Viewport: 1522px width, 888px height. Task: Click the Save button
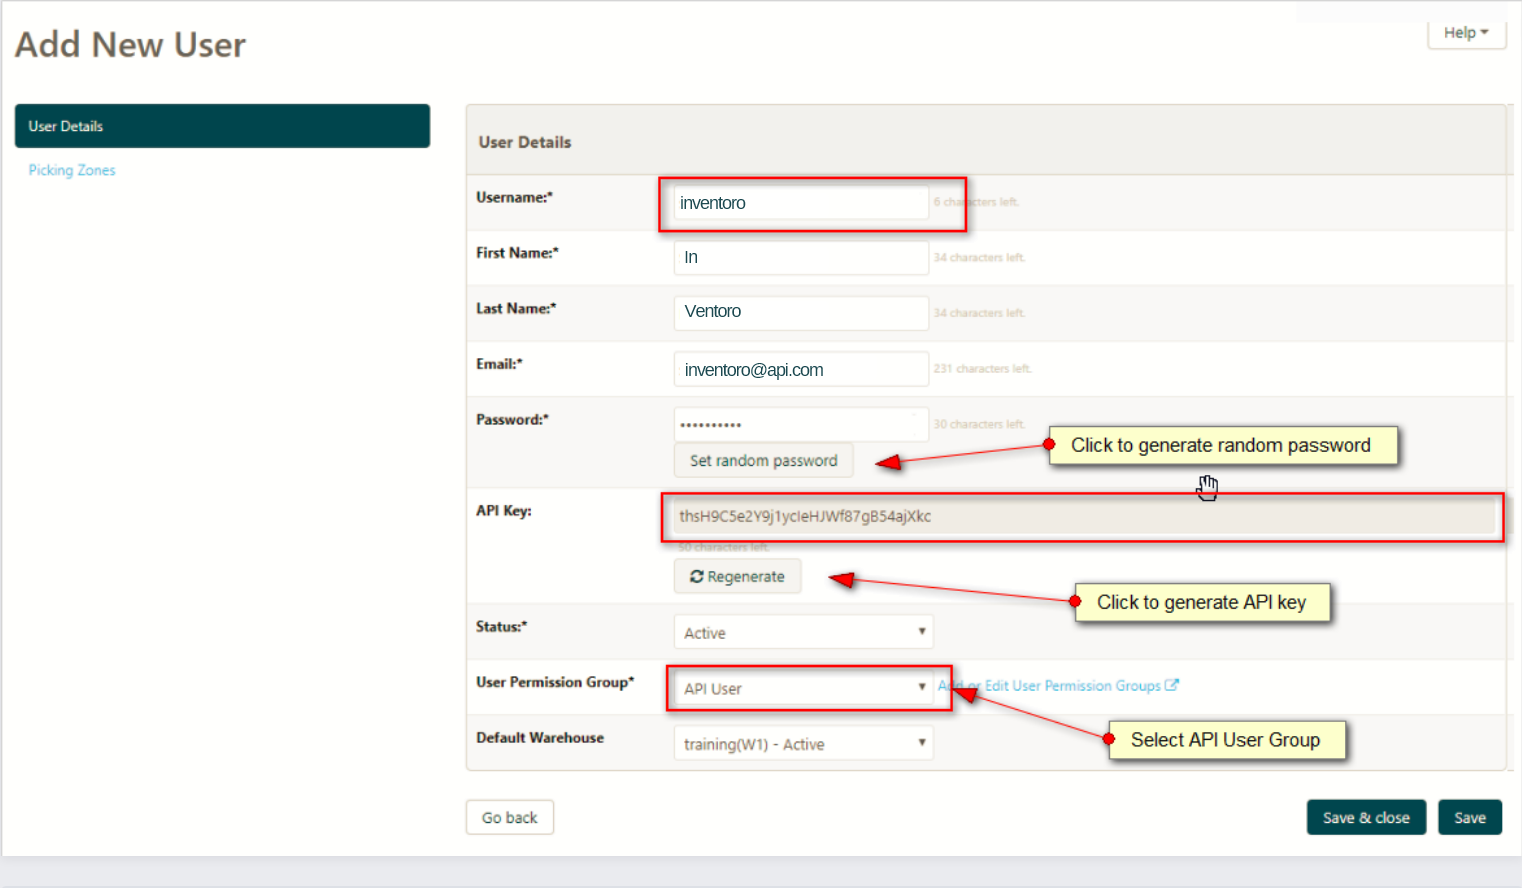click(1470, 817)
